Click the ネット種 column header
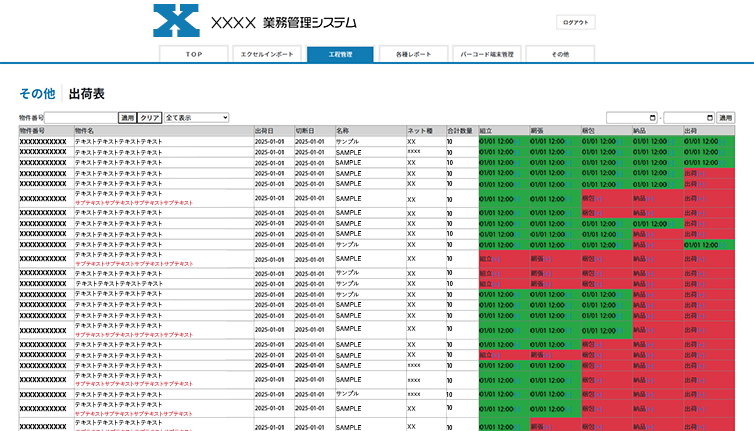The image size is (754, 431). (x=420, y=131)
